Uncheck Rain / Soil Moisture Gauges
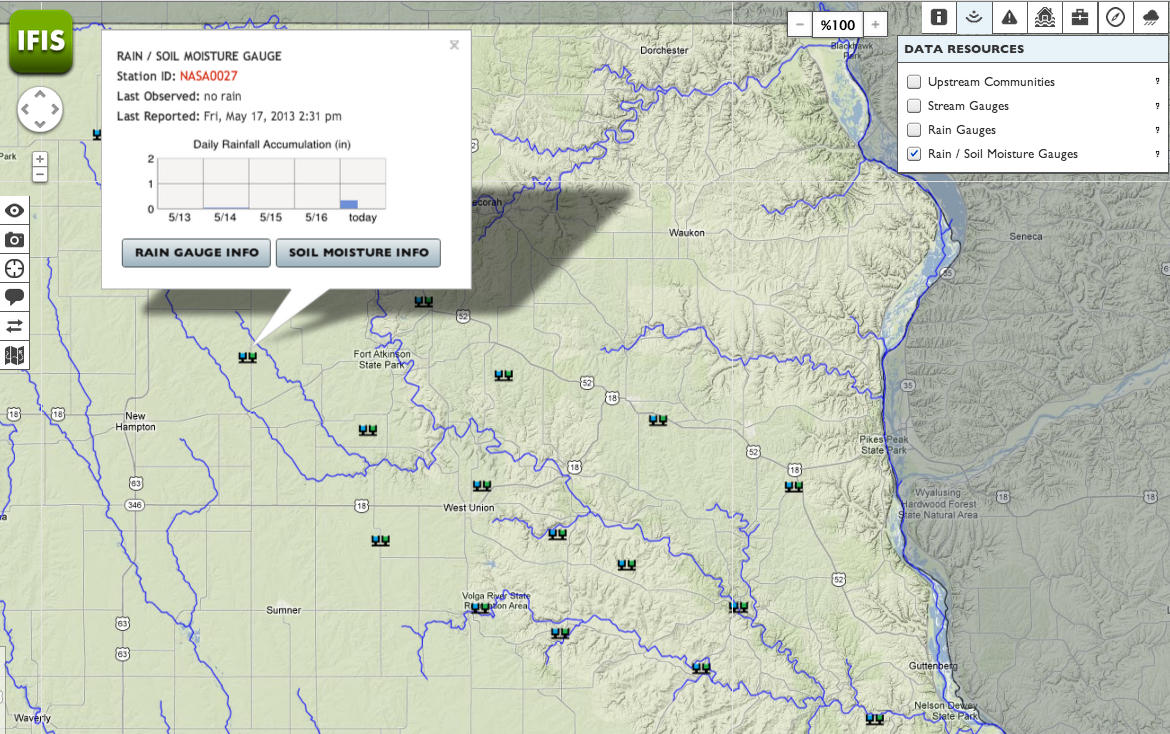 point(913,154)
